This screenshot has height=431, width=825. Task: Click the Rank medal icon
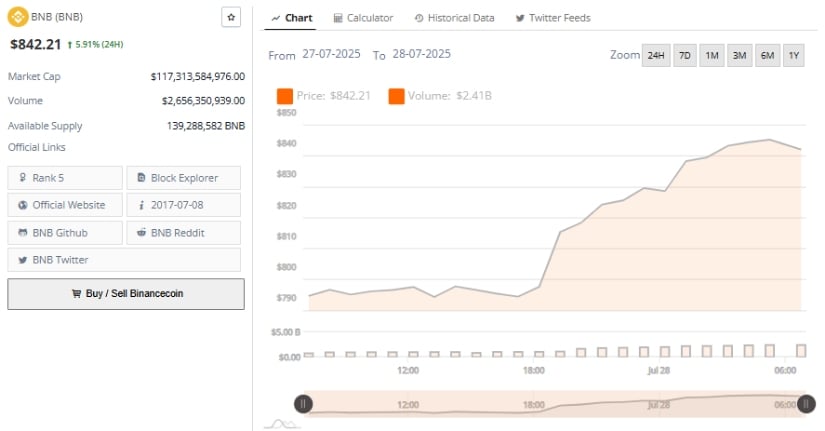[x=23, y=178]
